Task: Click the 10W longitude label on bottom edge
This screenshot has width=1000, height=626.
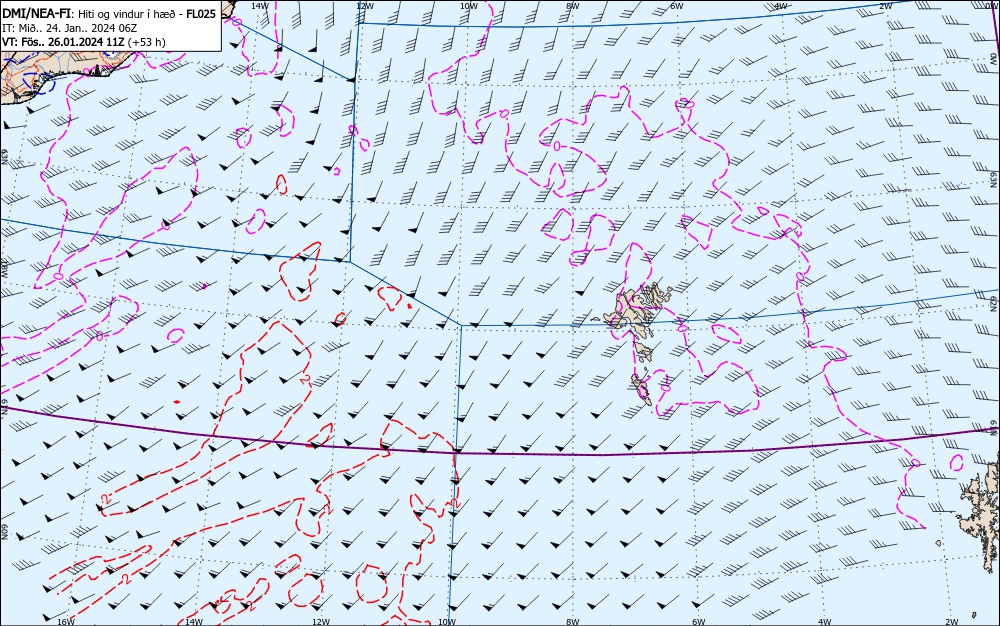Action: [x=447, y=622]
